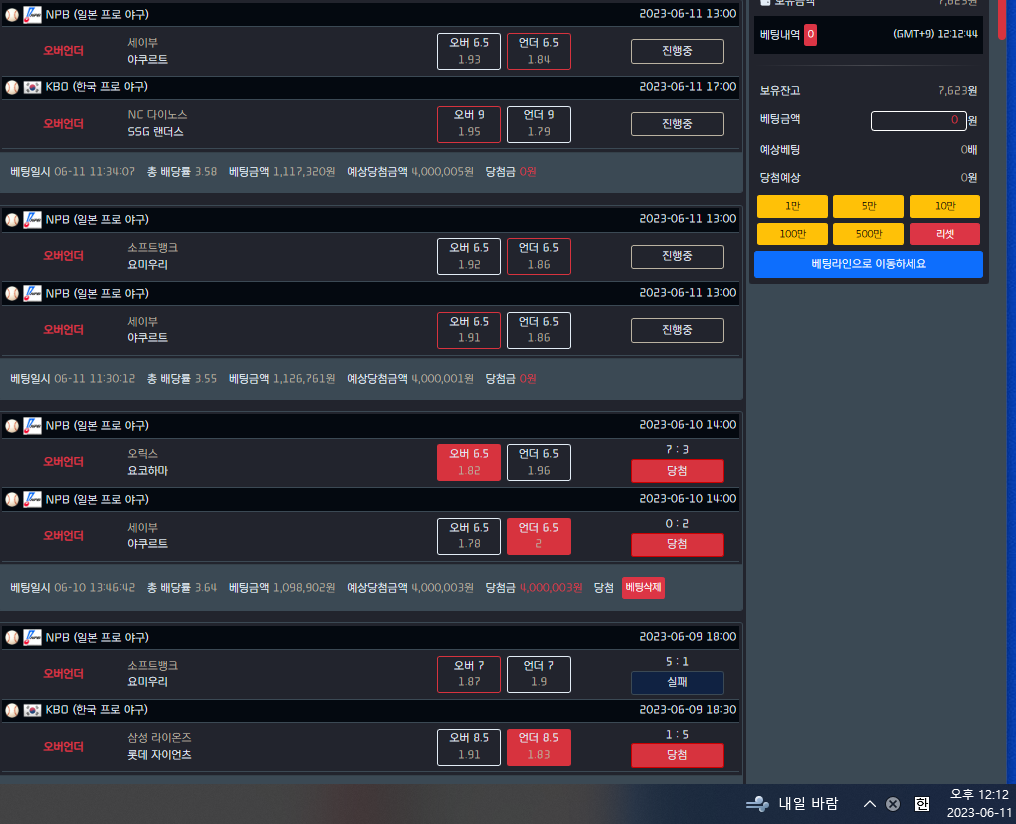Click 진행중 status in 소프트뱅크 1.92 row

pos(677,257)
